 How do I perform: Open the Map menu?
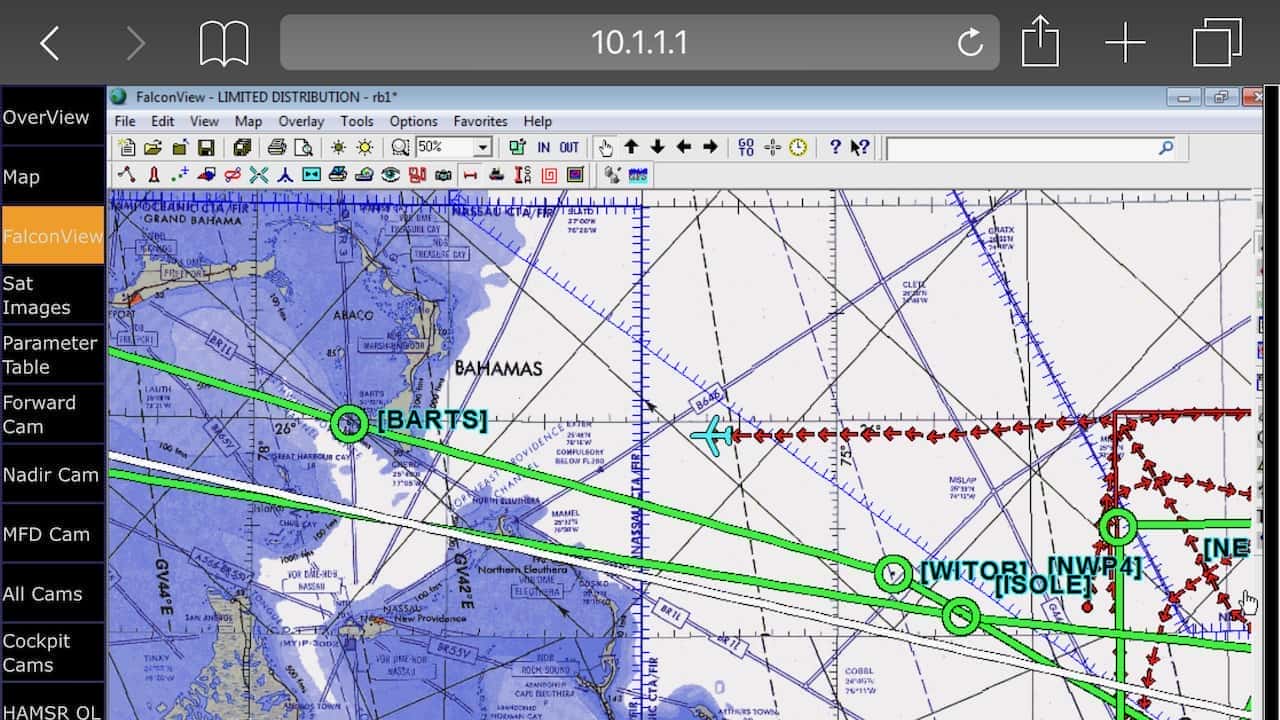(x=248, y=121)
